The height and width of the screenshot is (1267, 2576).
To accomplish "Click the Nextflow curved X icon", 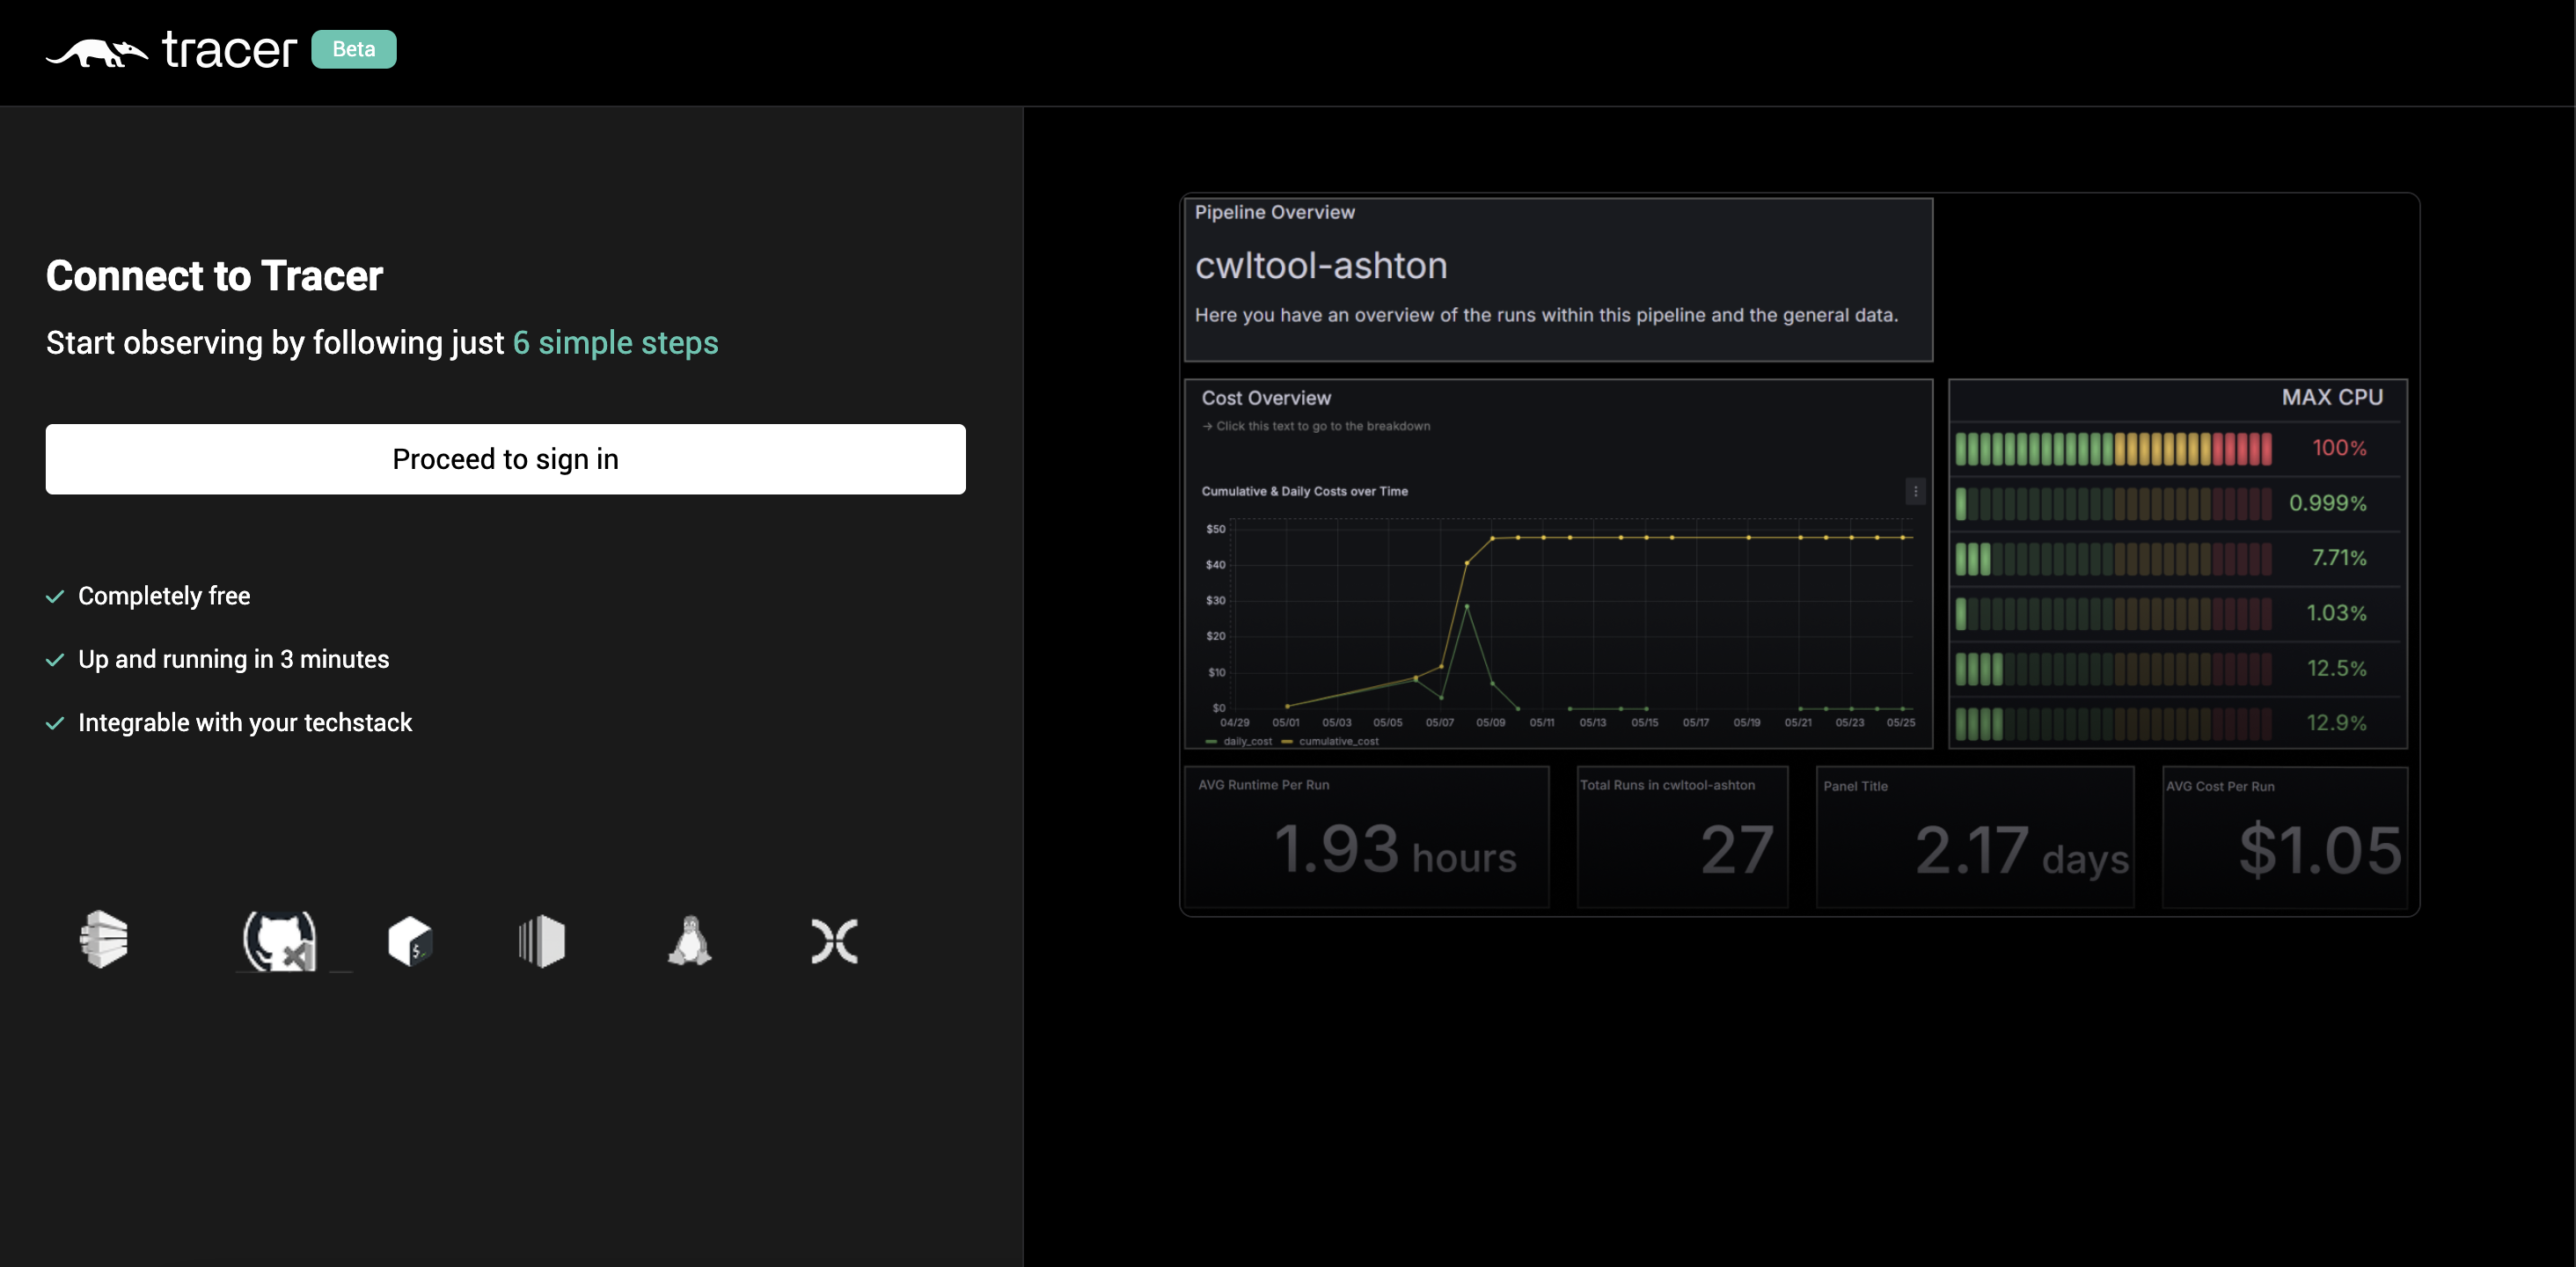I will coord(834,941).
